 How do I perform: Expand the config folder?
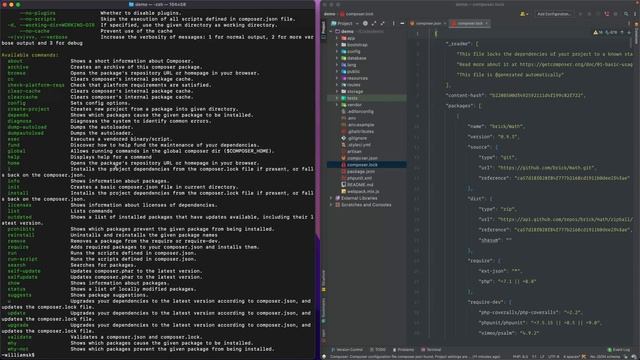pos(337,51)
